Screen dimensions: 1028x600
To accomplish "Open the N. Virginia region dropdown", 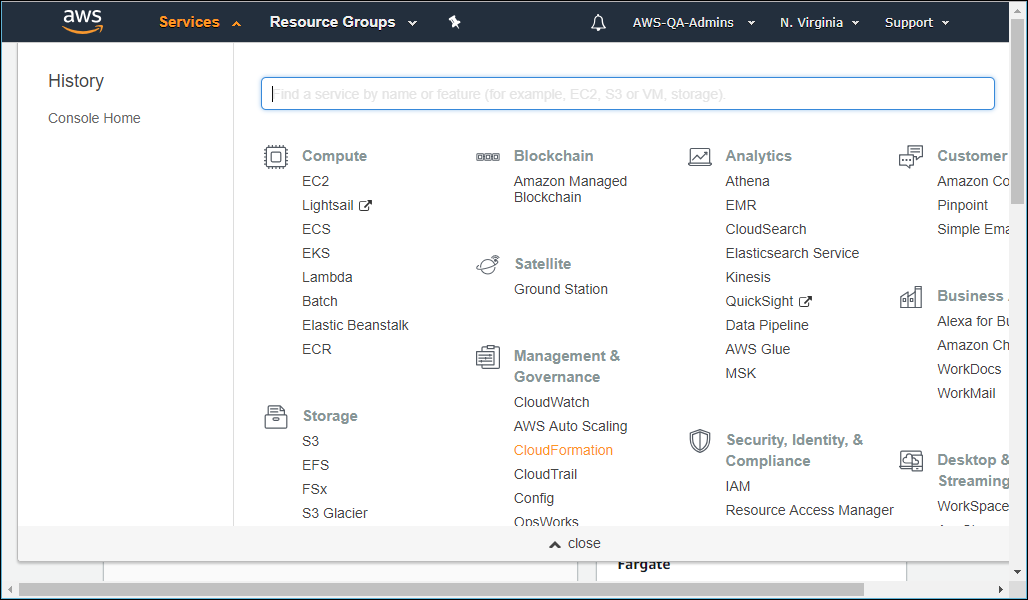I will click(820, 22).
